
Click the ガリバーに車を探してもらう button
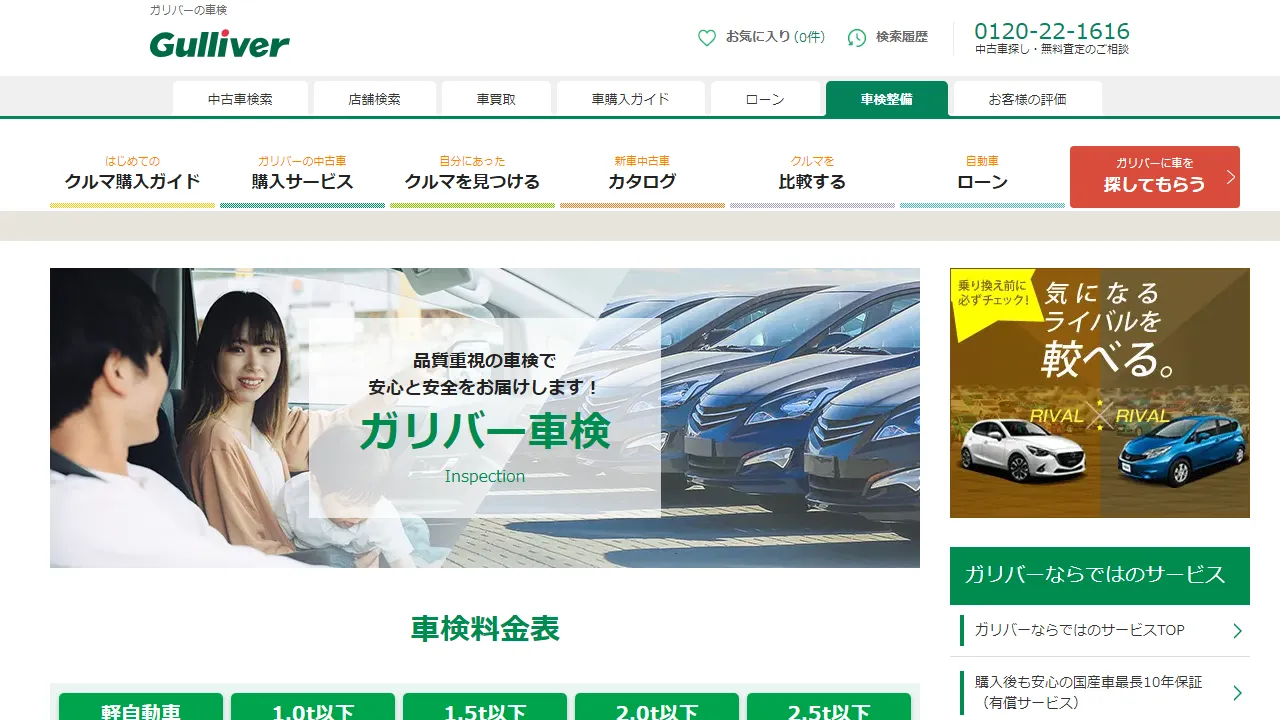coord(1155,177)
